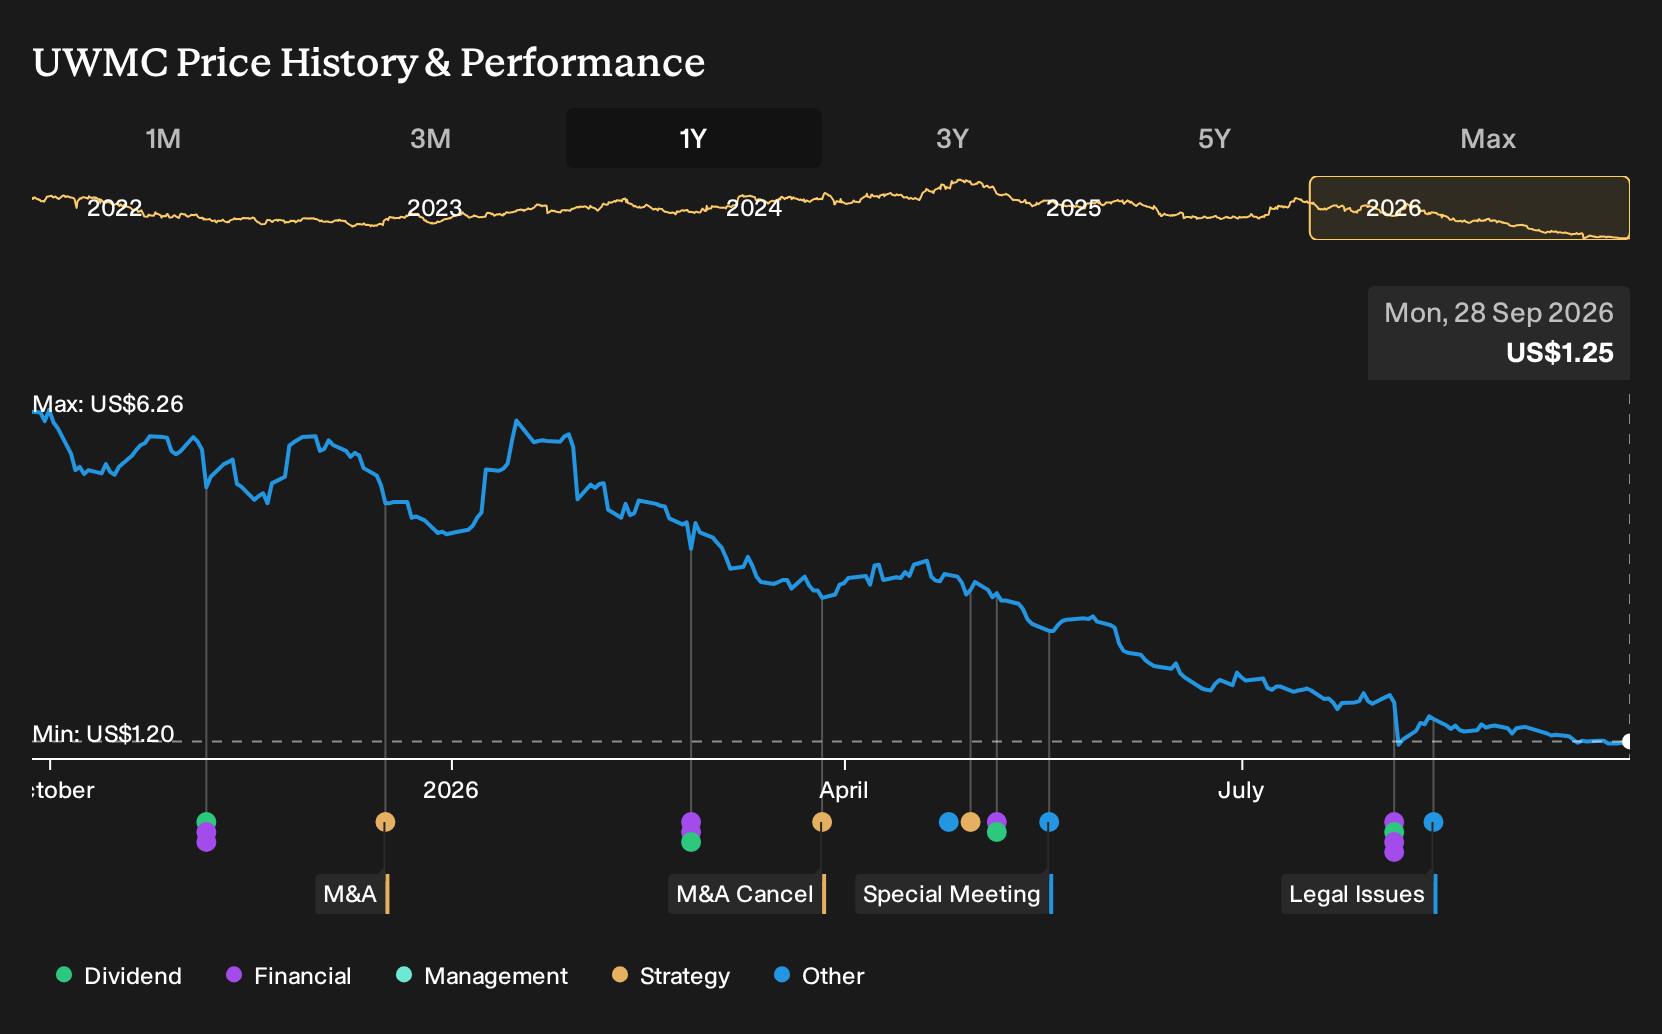Select the 3Y time range tab
This screenshot has height=1034, width=1662.
pos(952,138)
